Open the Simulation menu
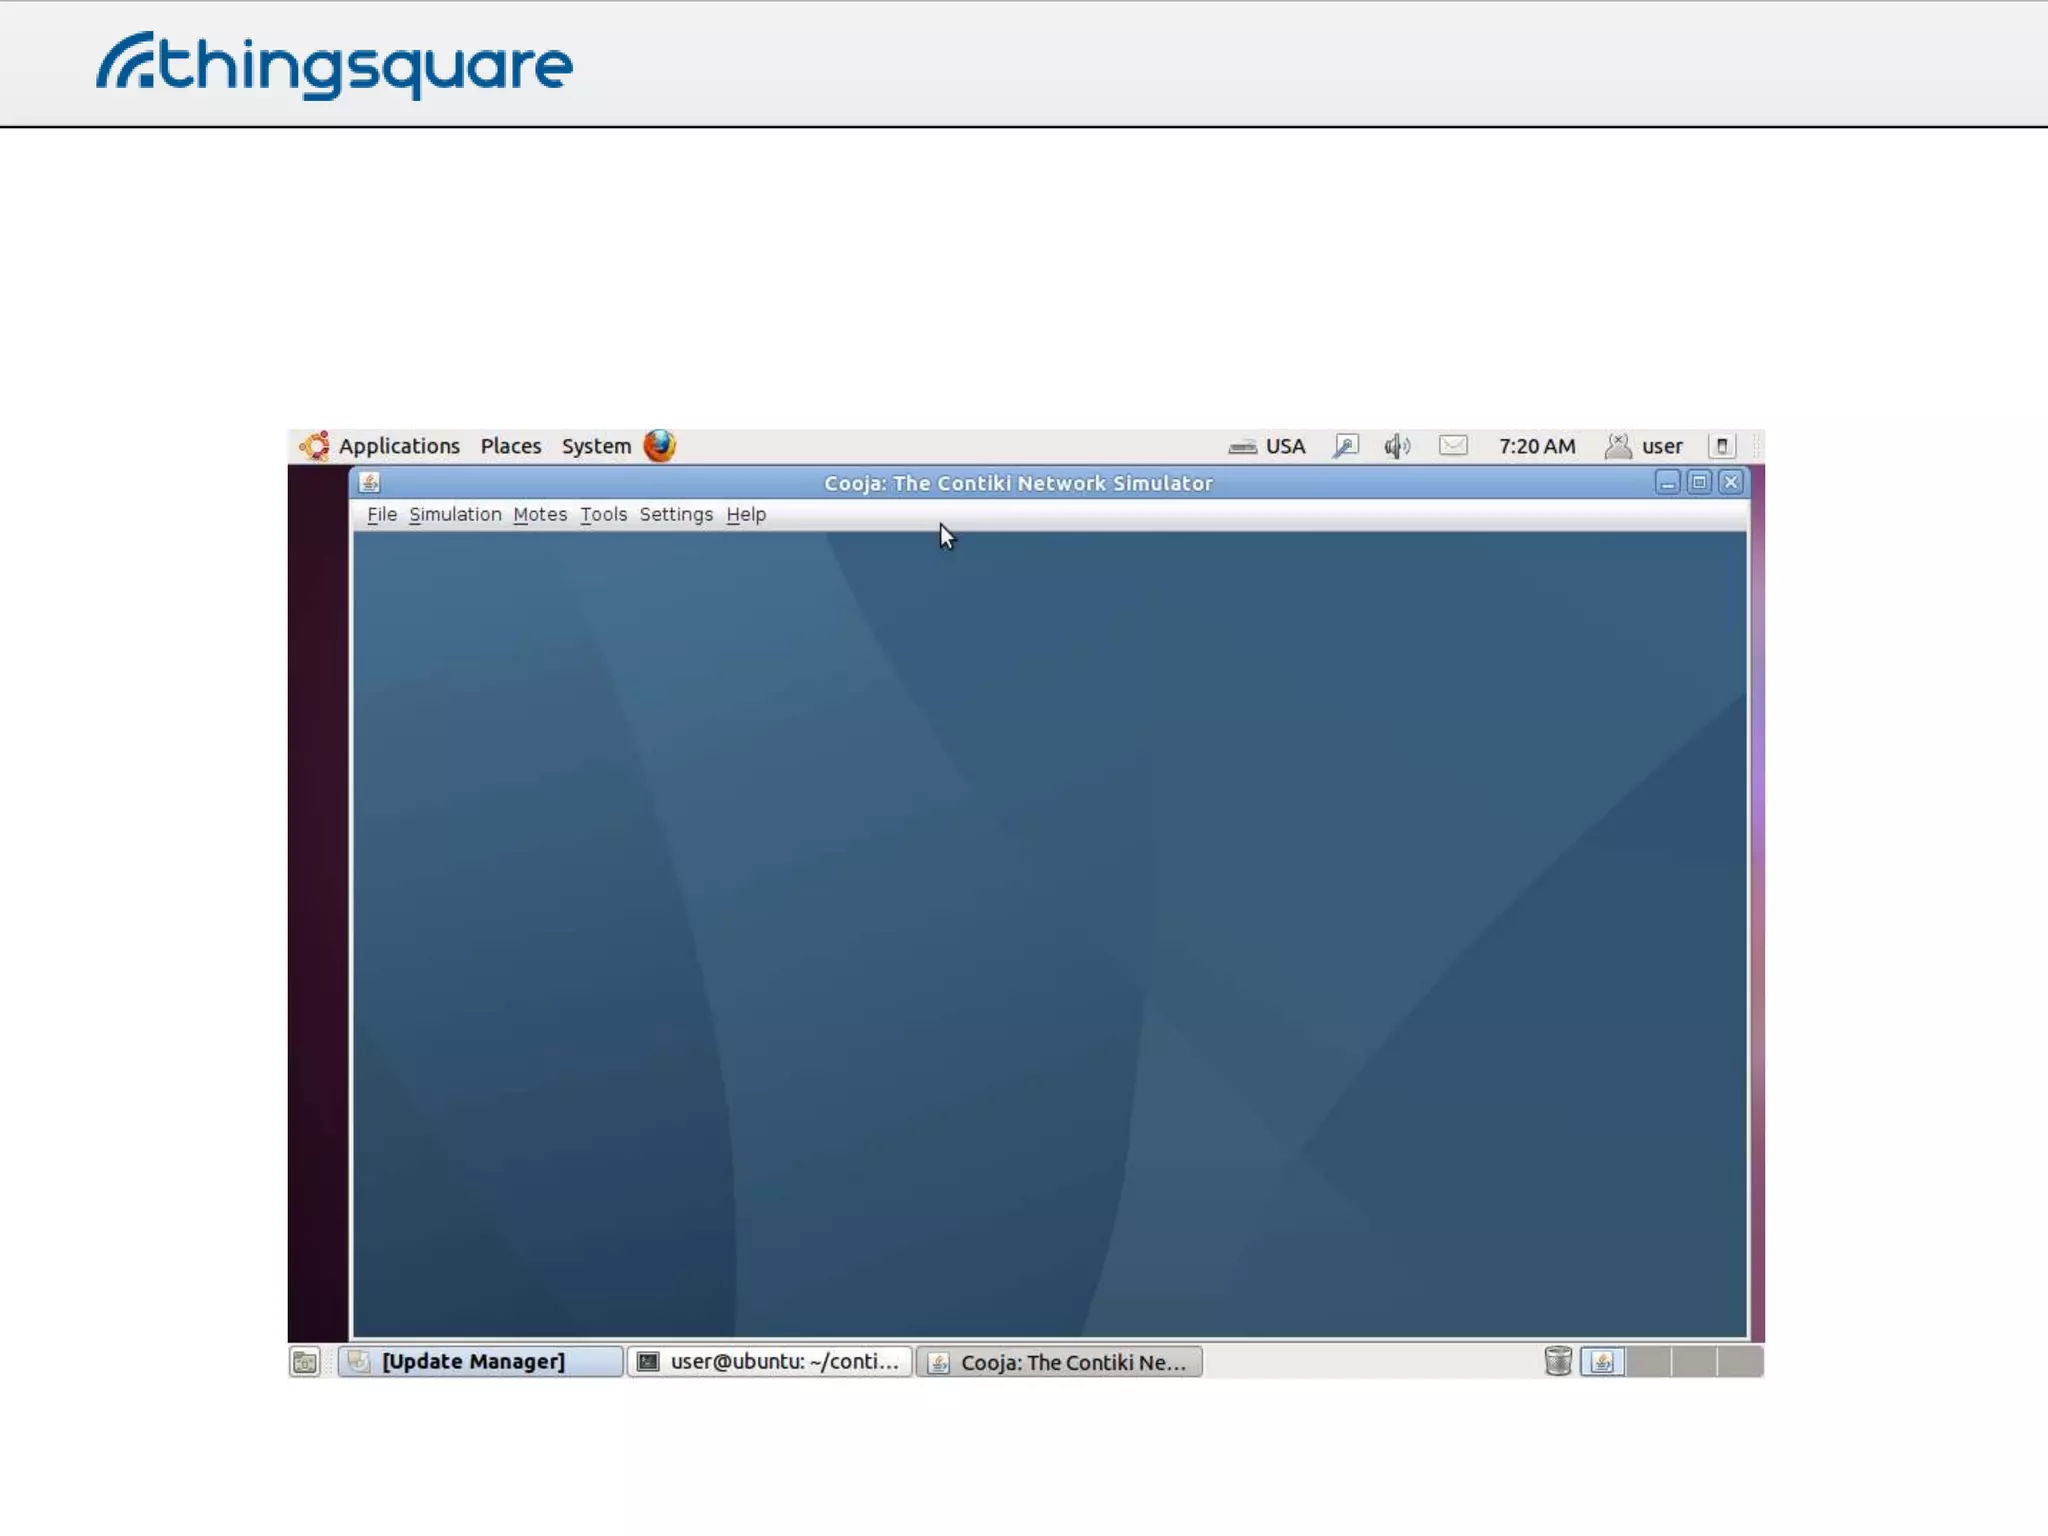Image resolution: width=2048 pixels, height=1536 pixels. 455,514
